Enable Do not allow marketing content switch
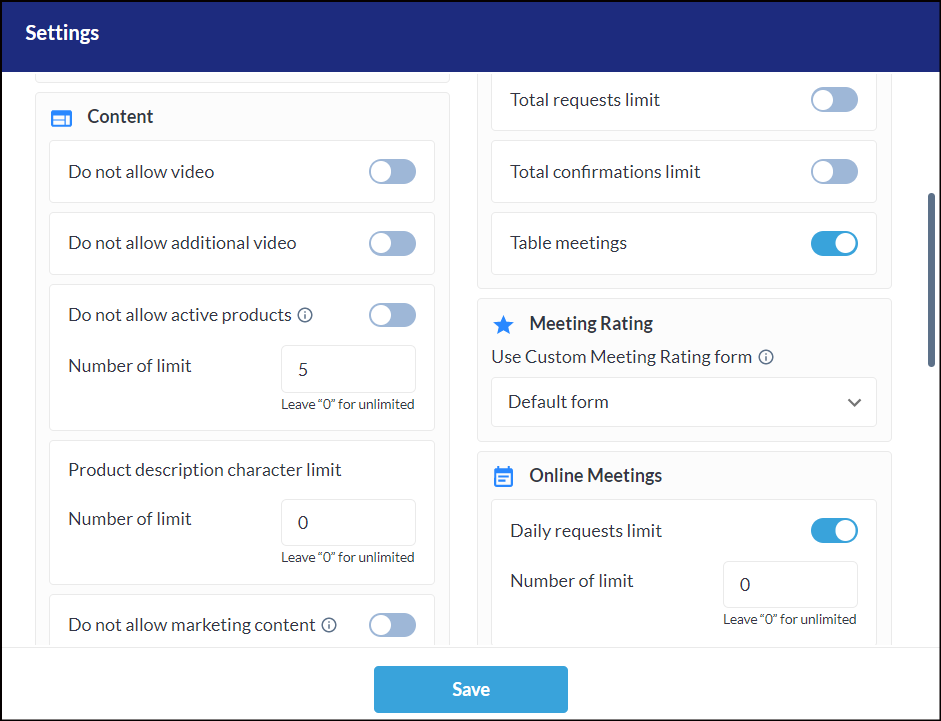Viewport: 941px width, 721px height. click(x=392, y=625)
